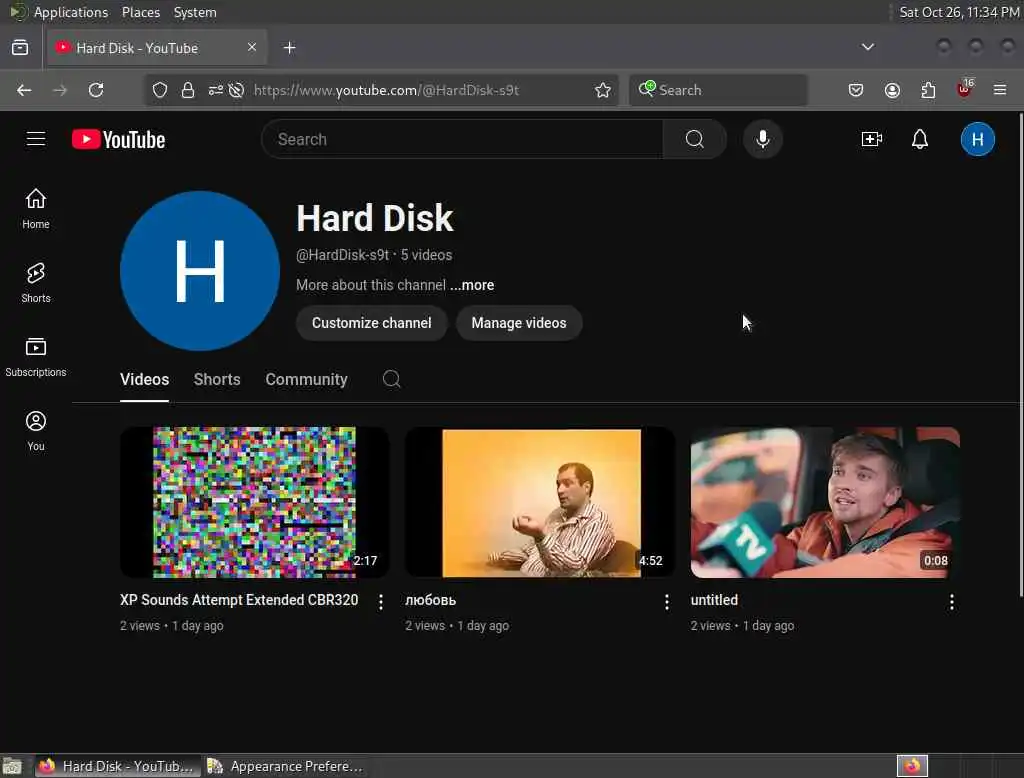The width and height of the screenshot is (1024, 778).
Task: Click the channel search magnifier icon
Action: (x=391, y=379)
